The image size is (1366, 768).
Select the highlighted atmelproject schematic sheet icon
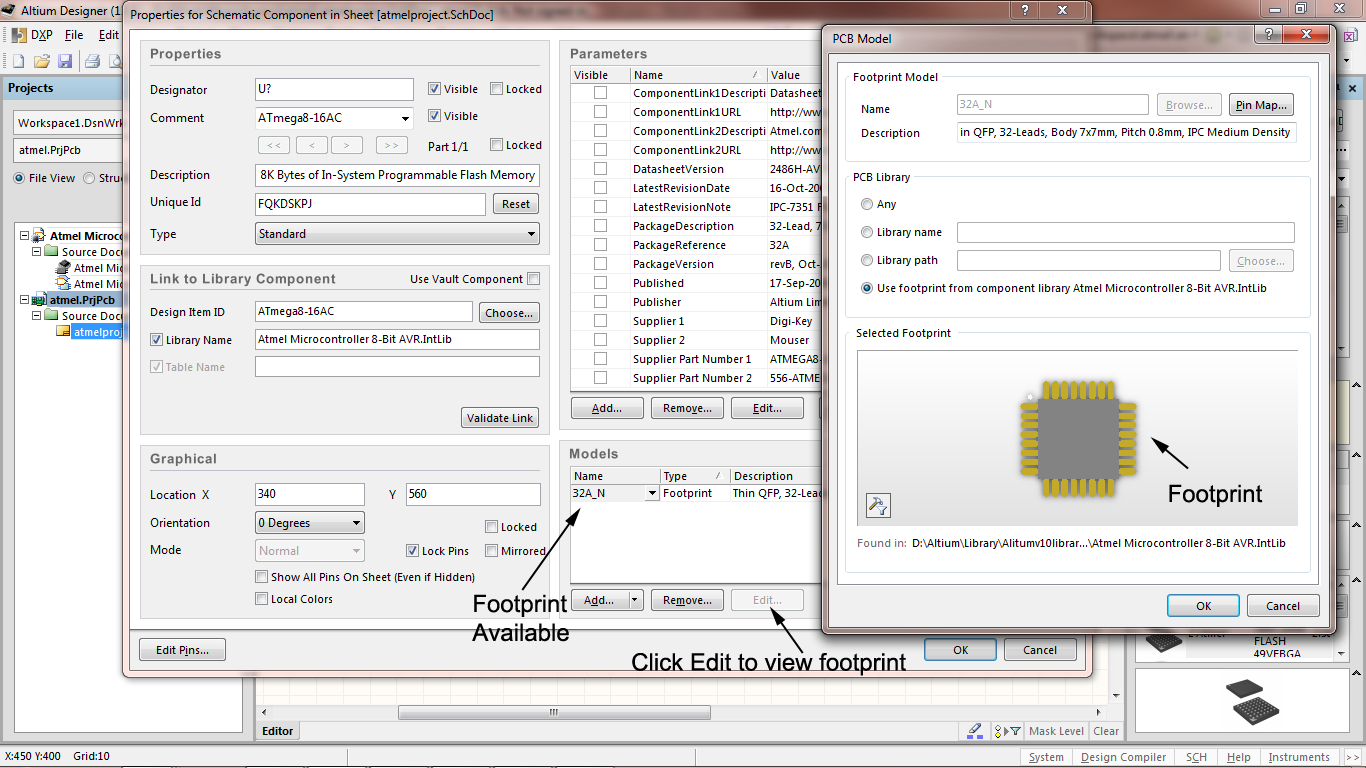pos(63,332)
